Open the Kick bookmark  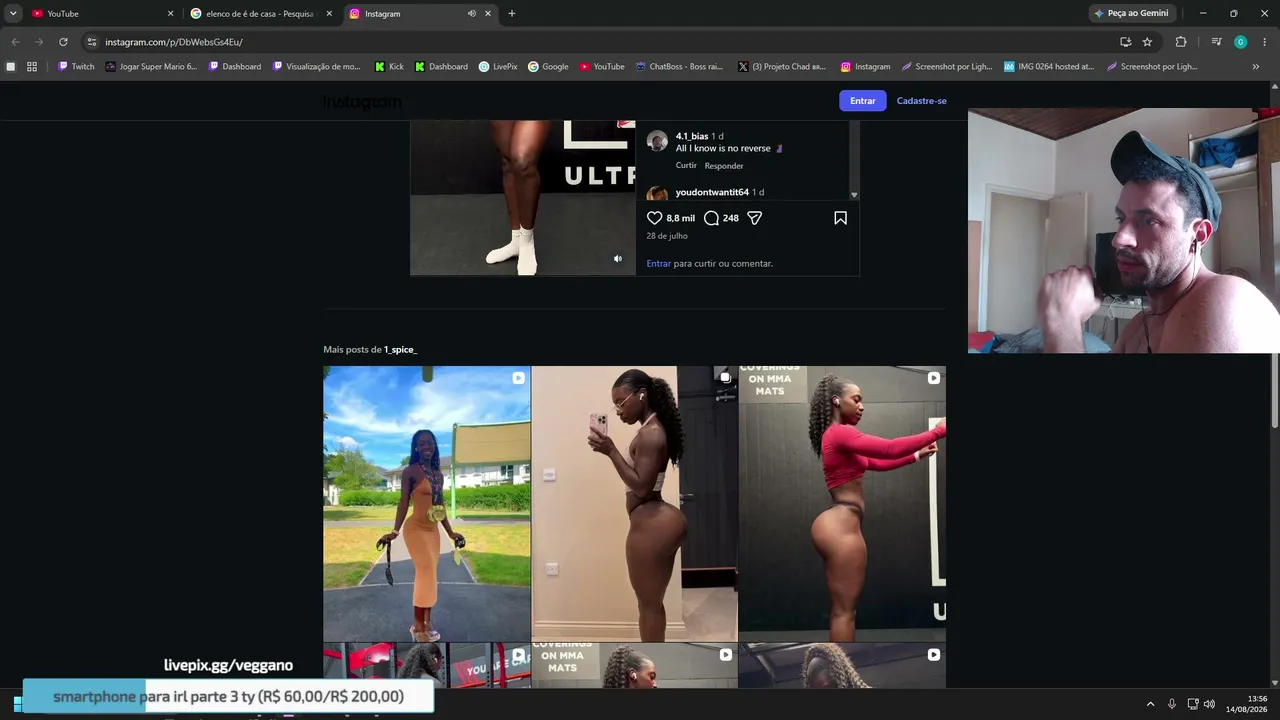coord(389,67)
